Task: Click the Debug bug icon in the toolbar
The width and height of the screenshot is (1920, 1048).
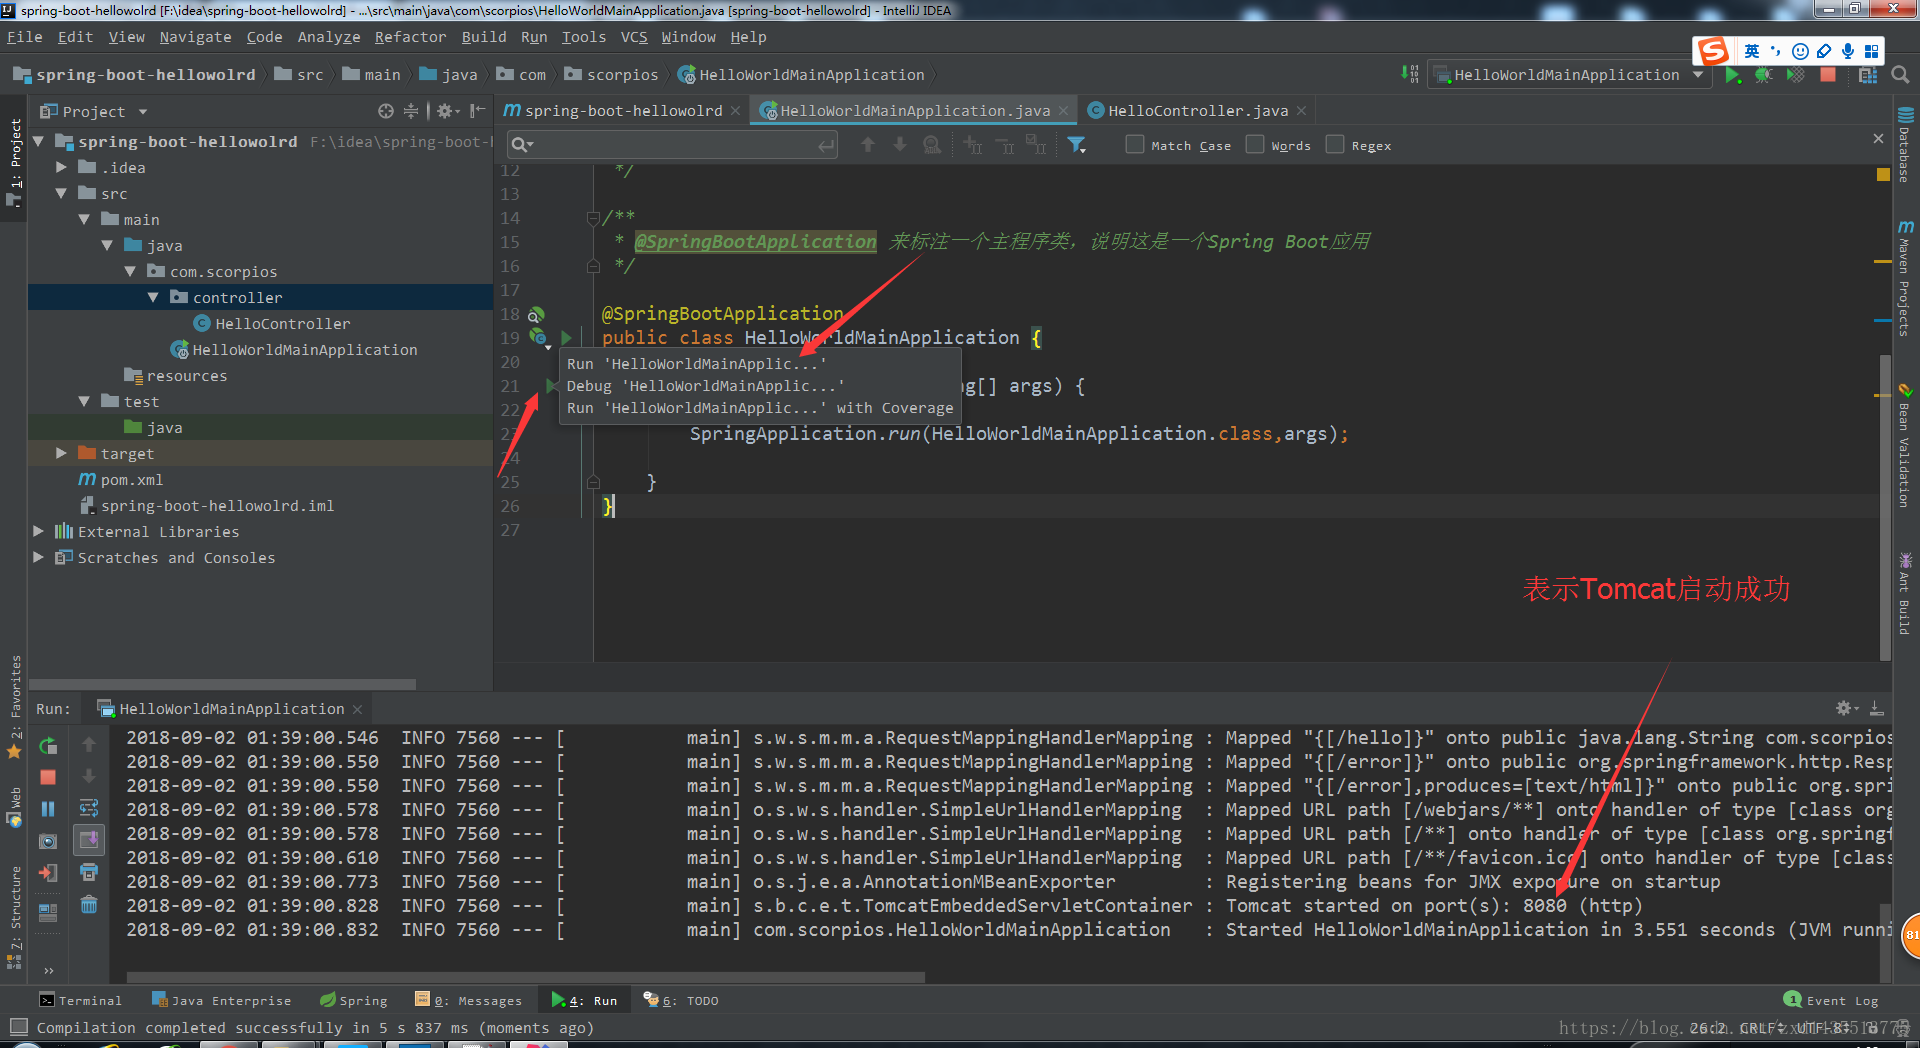Action: tap(1764, 75)
